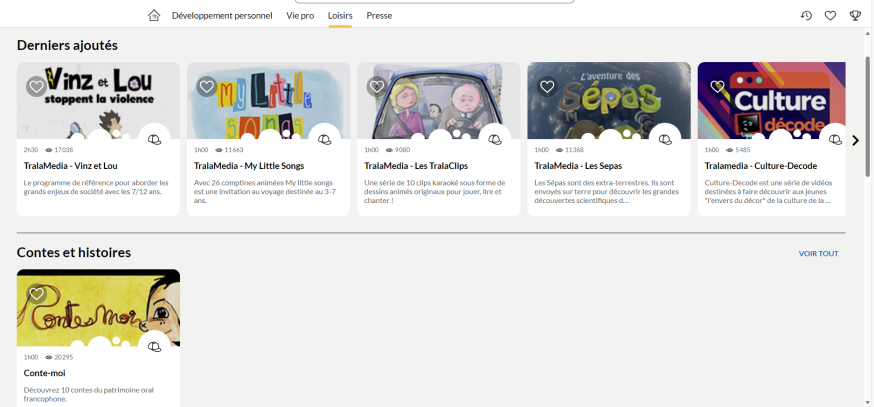874x407 pixels.
Task: Open the My Little Songs thumbnail image
Action: [x=269, y=100]
